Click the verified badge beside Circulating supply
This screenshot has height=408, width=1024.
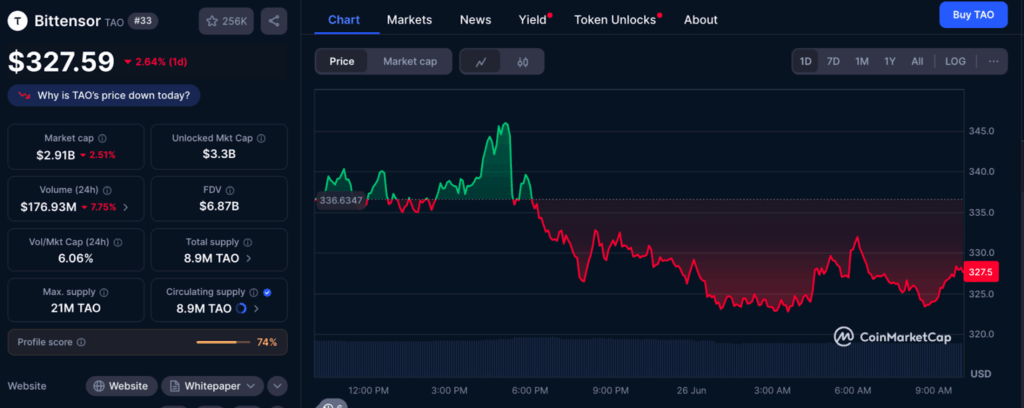coord(267,292)
